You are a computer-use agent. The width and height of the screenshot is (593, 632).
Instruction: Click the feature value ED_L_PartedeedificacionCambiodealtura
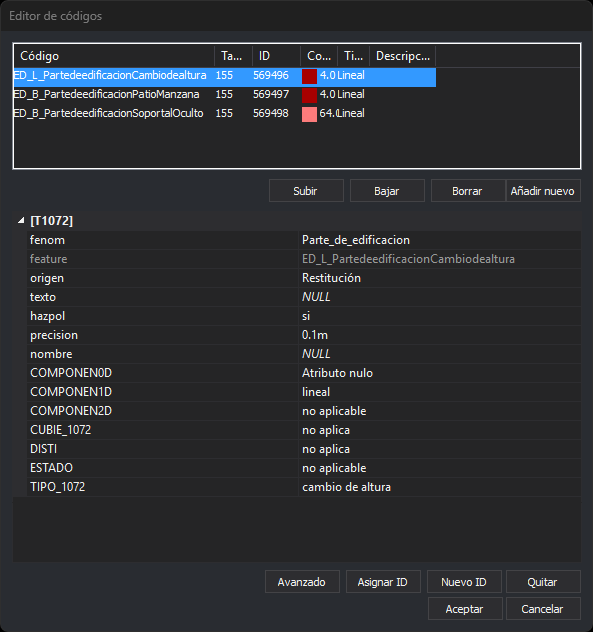tap(439, 259)
